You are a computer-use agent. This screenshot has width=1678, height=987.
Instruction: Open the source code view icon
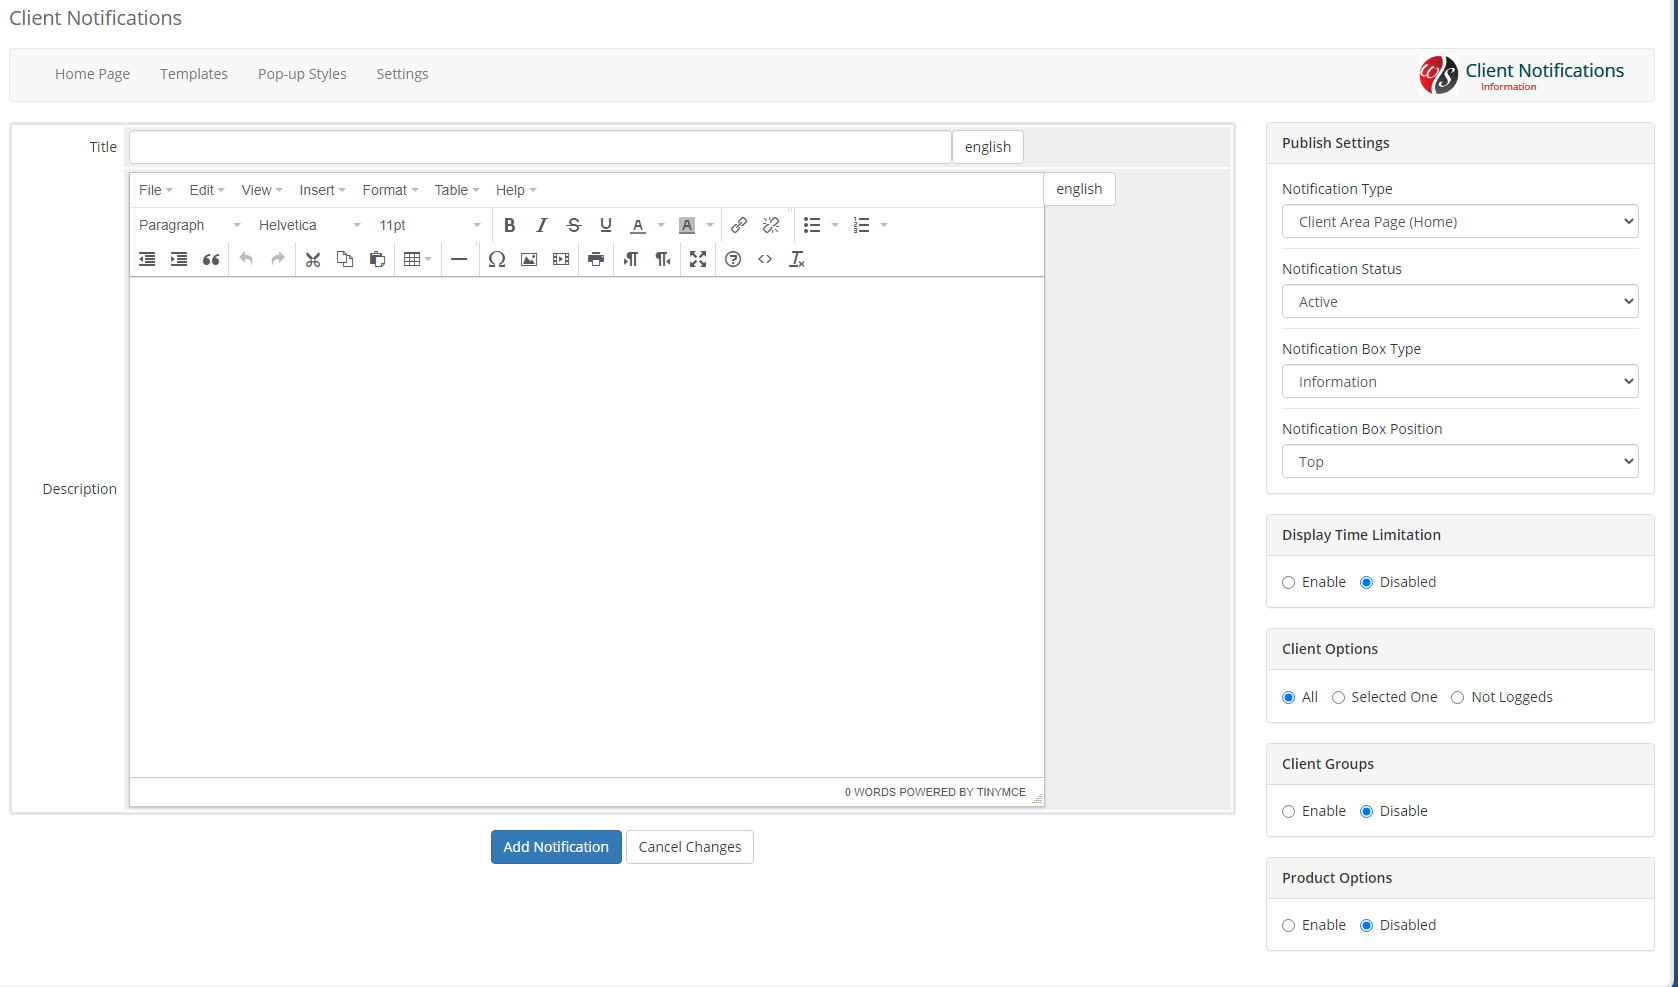(765, 259)
